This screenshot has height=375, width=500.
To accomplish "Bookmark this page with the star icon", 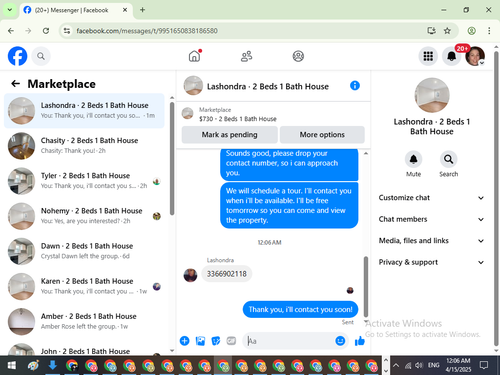I will (447, 31).
